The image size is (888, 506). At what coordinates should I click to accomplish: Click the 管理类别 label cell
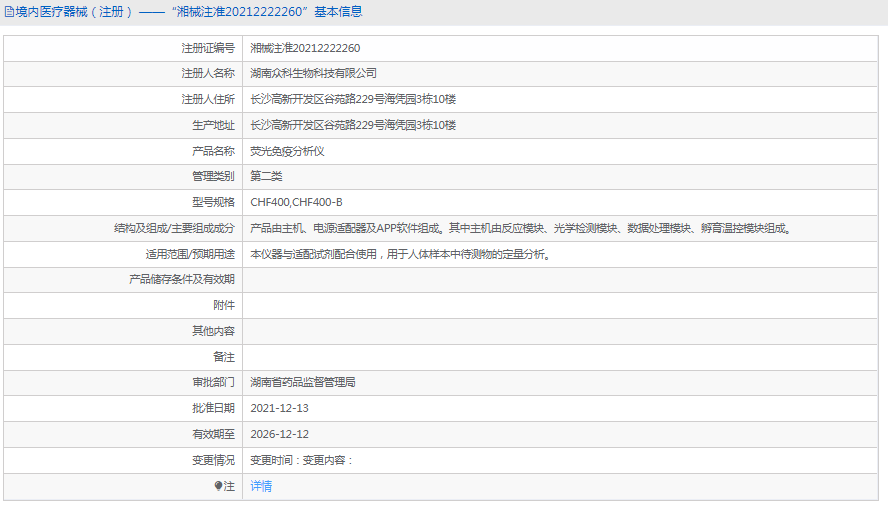(x=123, y=177)
